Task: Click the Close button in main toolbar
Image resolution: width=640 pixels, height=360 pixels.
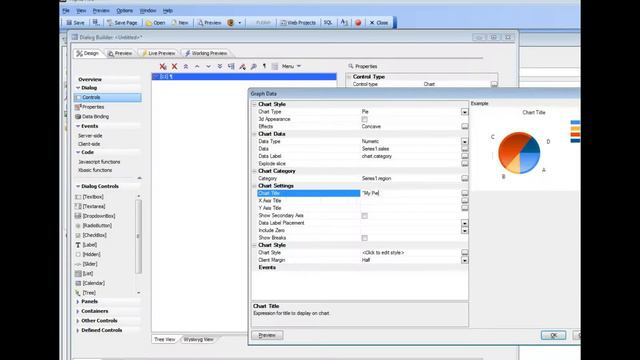Action: 379,23
